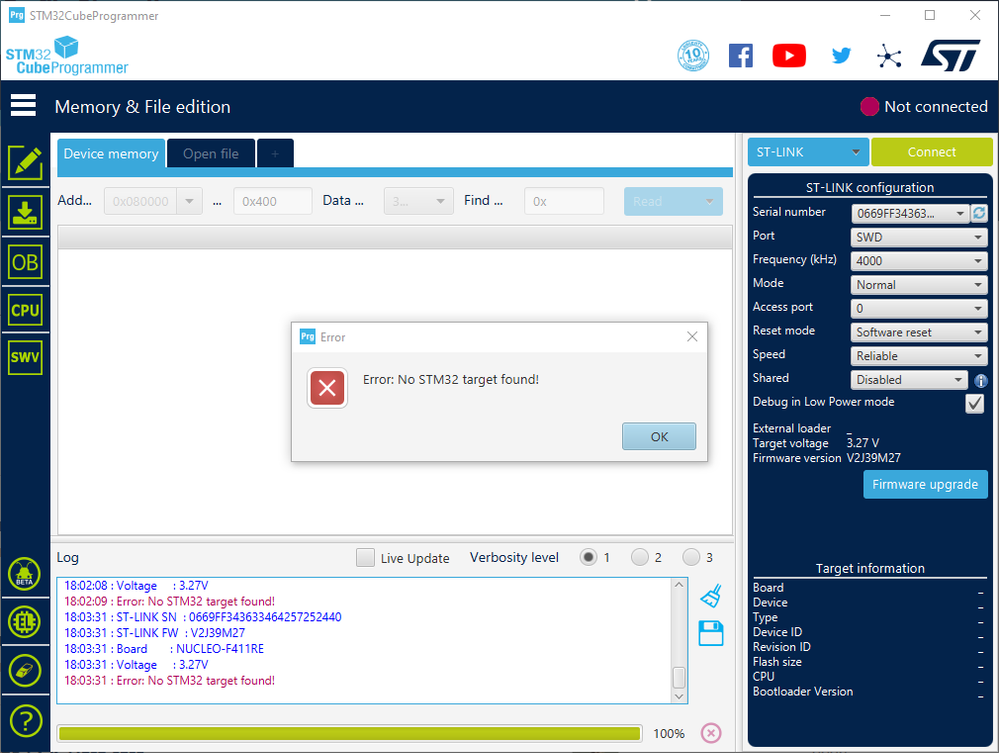
Task: Click the ST community network icon
Action: click(x=889, y=56)
